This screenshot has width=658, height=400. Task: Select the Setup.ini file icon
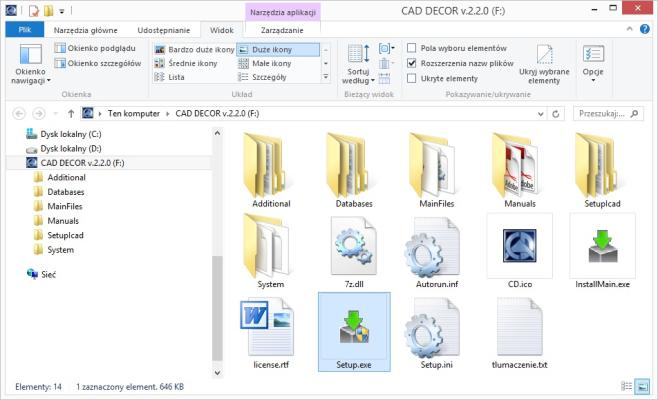[433, 328]
